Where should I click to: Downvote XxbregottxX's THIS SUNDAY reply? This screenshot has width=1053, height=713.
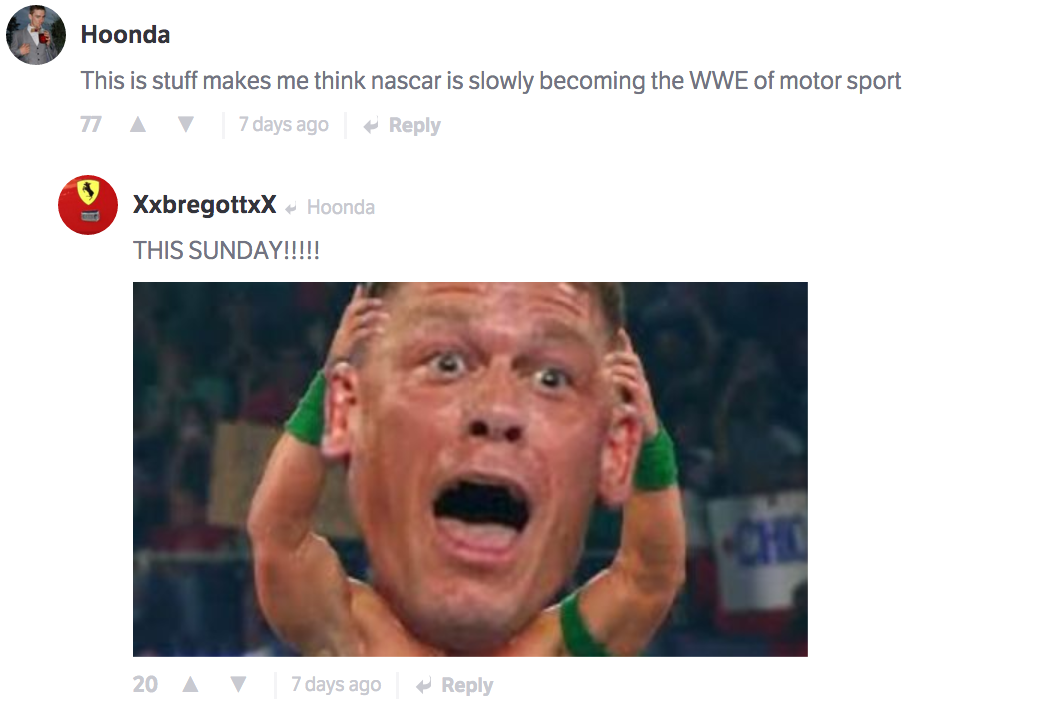(238, 684)
